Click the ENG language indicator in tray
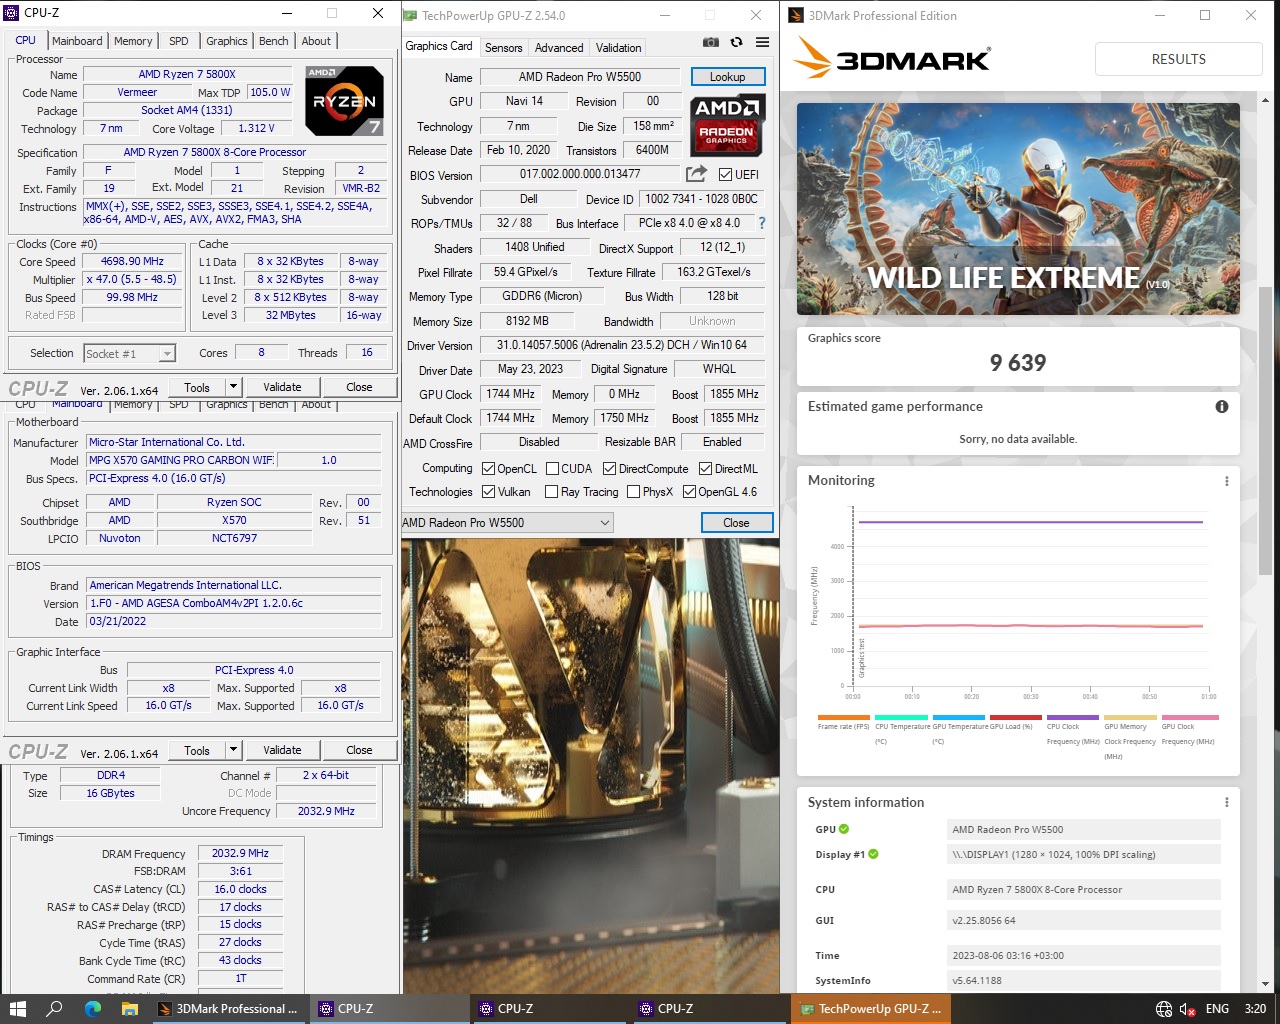1280x1024 pixels. 1217,1008
